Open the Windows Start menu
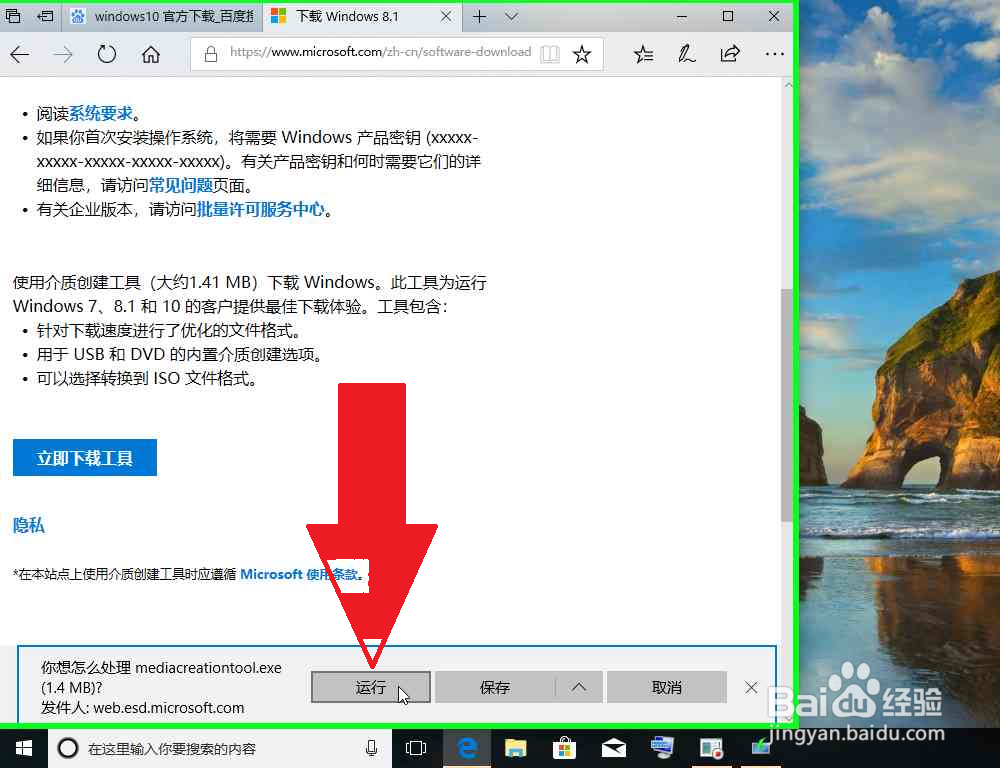This screenshot has width=1000, height=768. coord(24,748)
